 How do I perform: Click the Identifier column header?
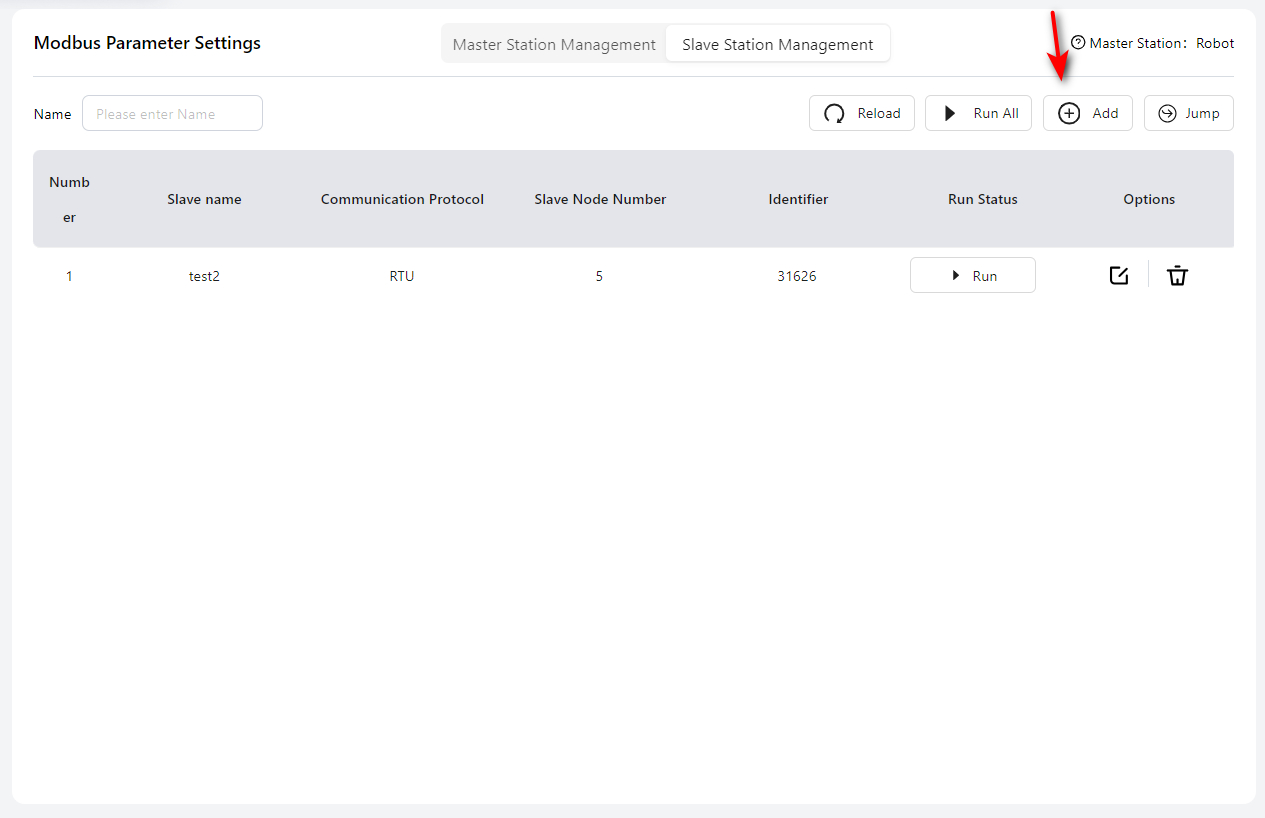(x=798, y=199)
